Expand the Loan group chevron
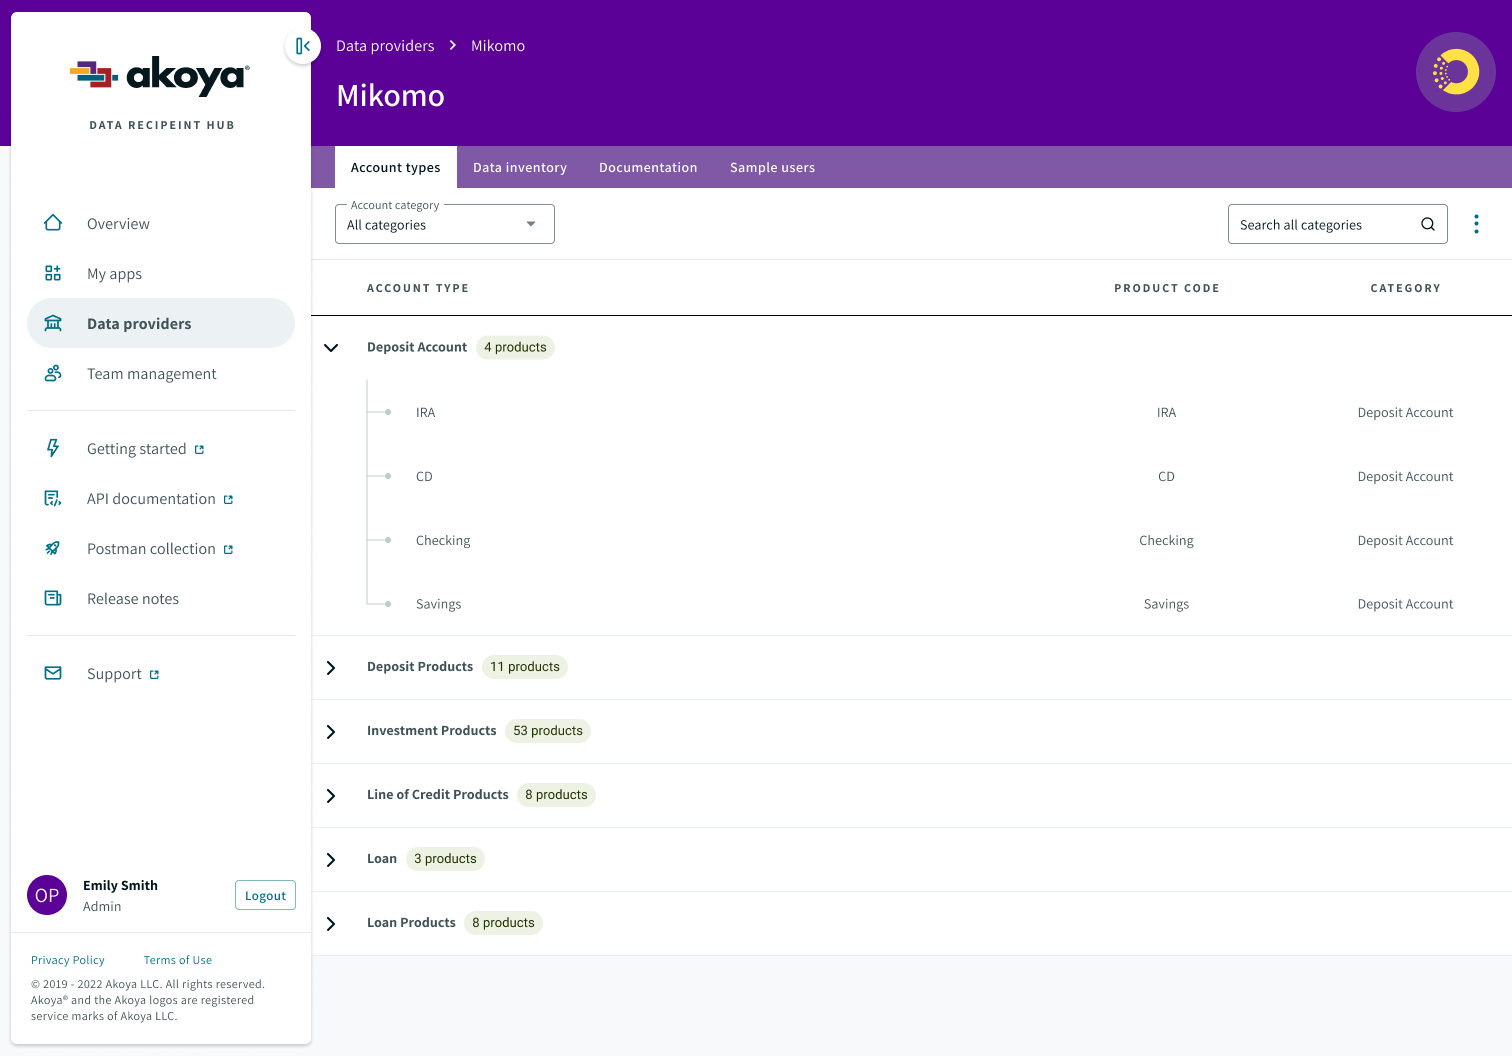 [331, 859]
